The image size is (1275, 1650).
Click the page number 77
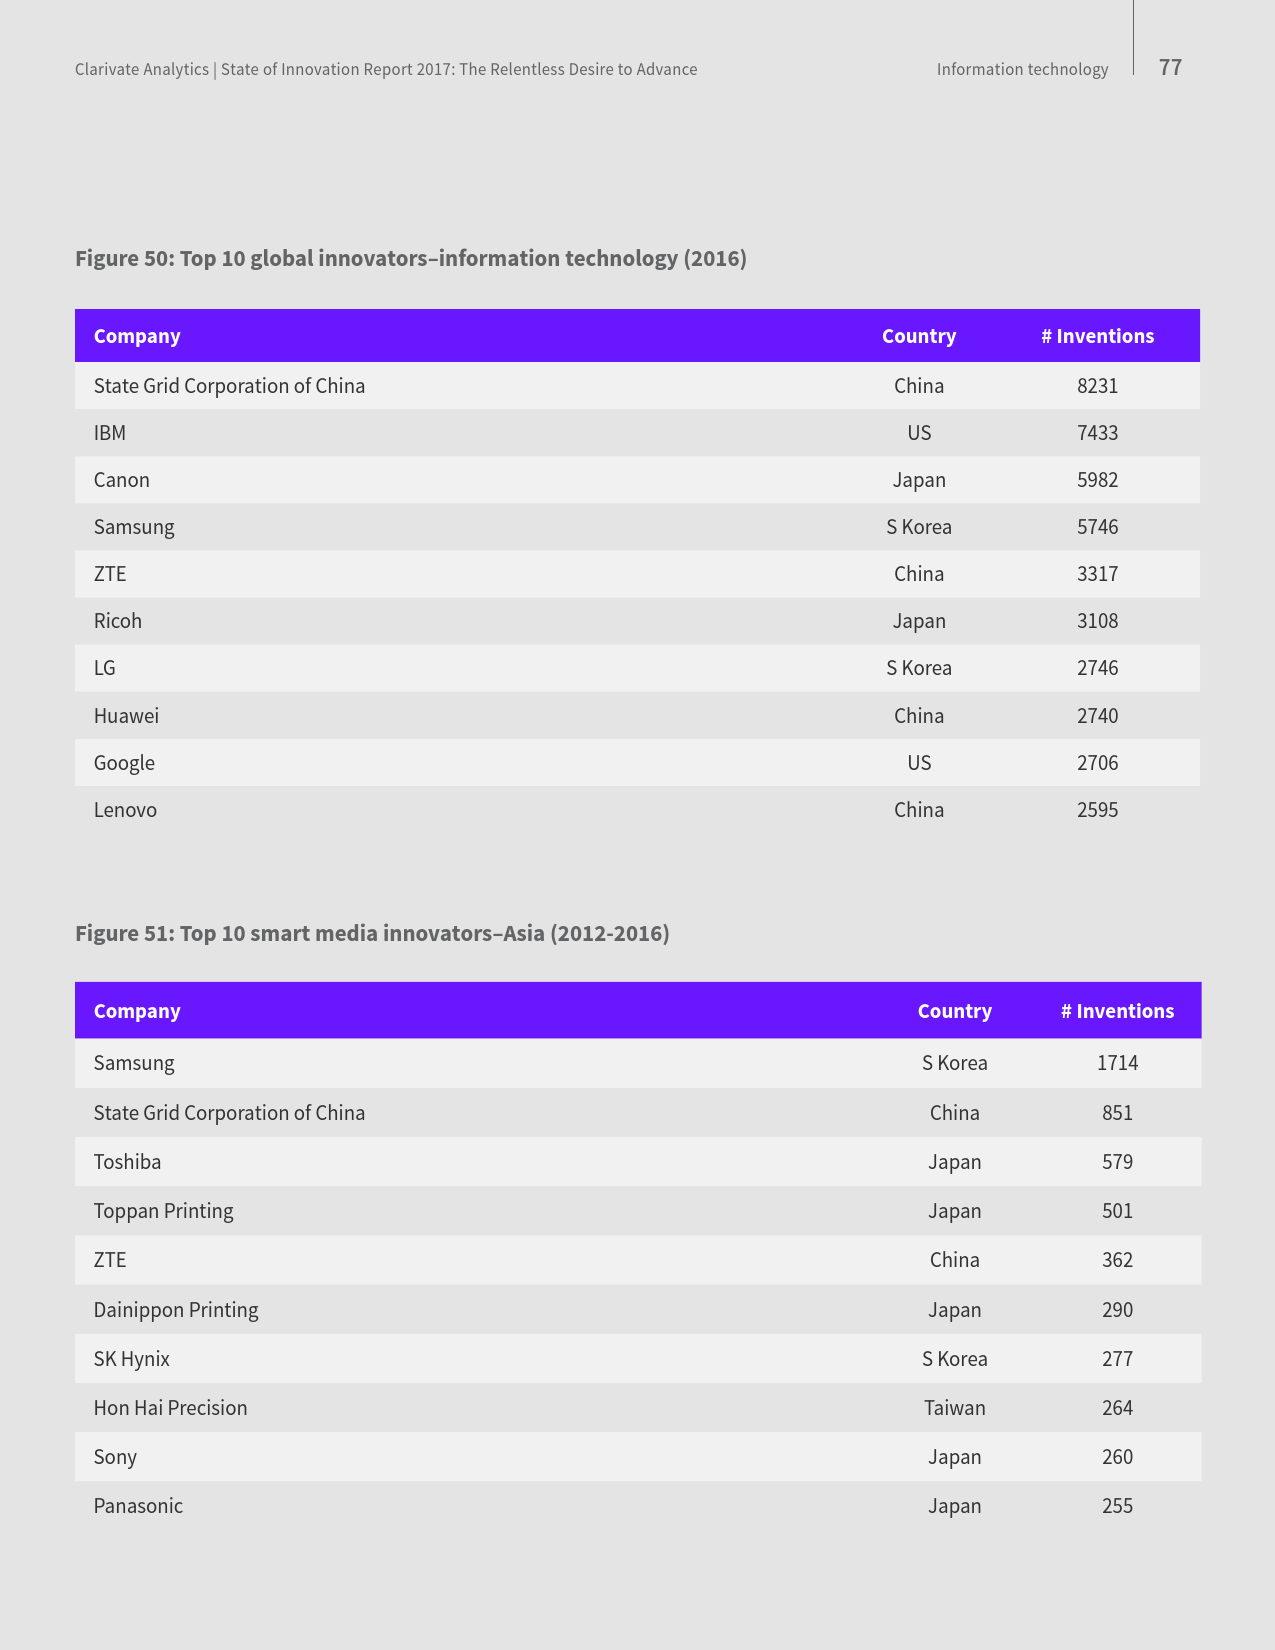pyautogui.click(x=1170, y=68)
